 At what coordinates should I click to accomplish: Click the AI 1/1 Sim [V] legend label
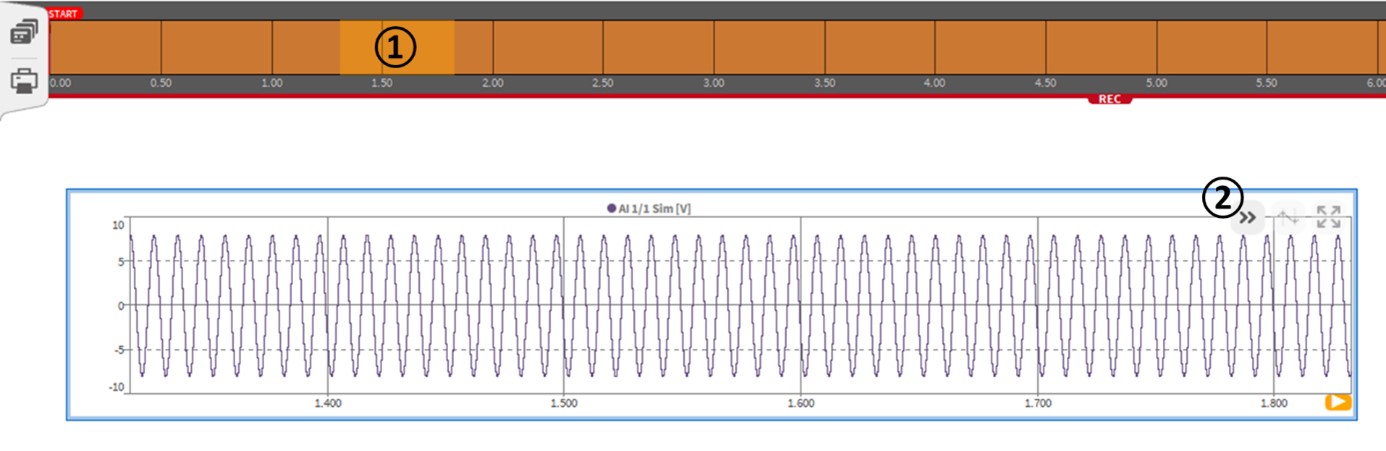(x=655, y=208)
